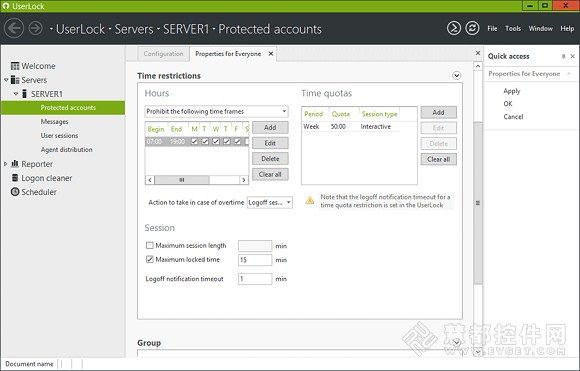Click Delete in the Hours section
The width and height of the screenshot is (580, 371).
[270, 159]
